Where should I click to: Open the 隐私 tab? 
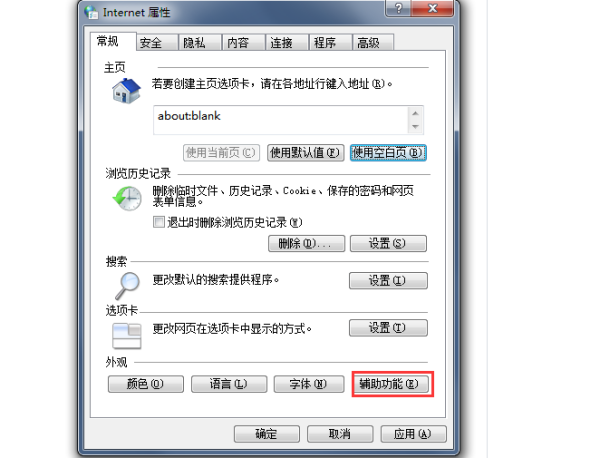pyautogui.click(x=200, y=42)
